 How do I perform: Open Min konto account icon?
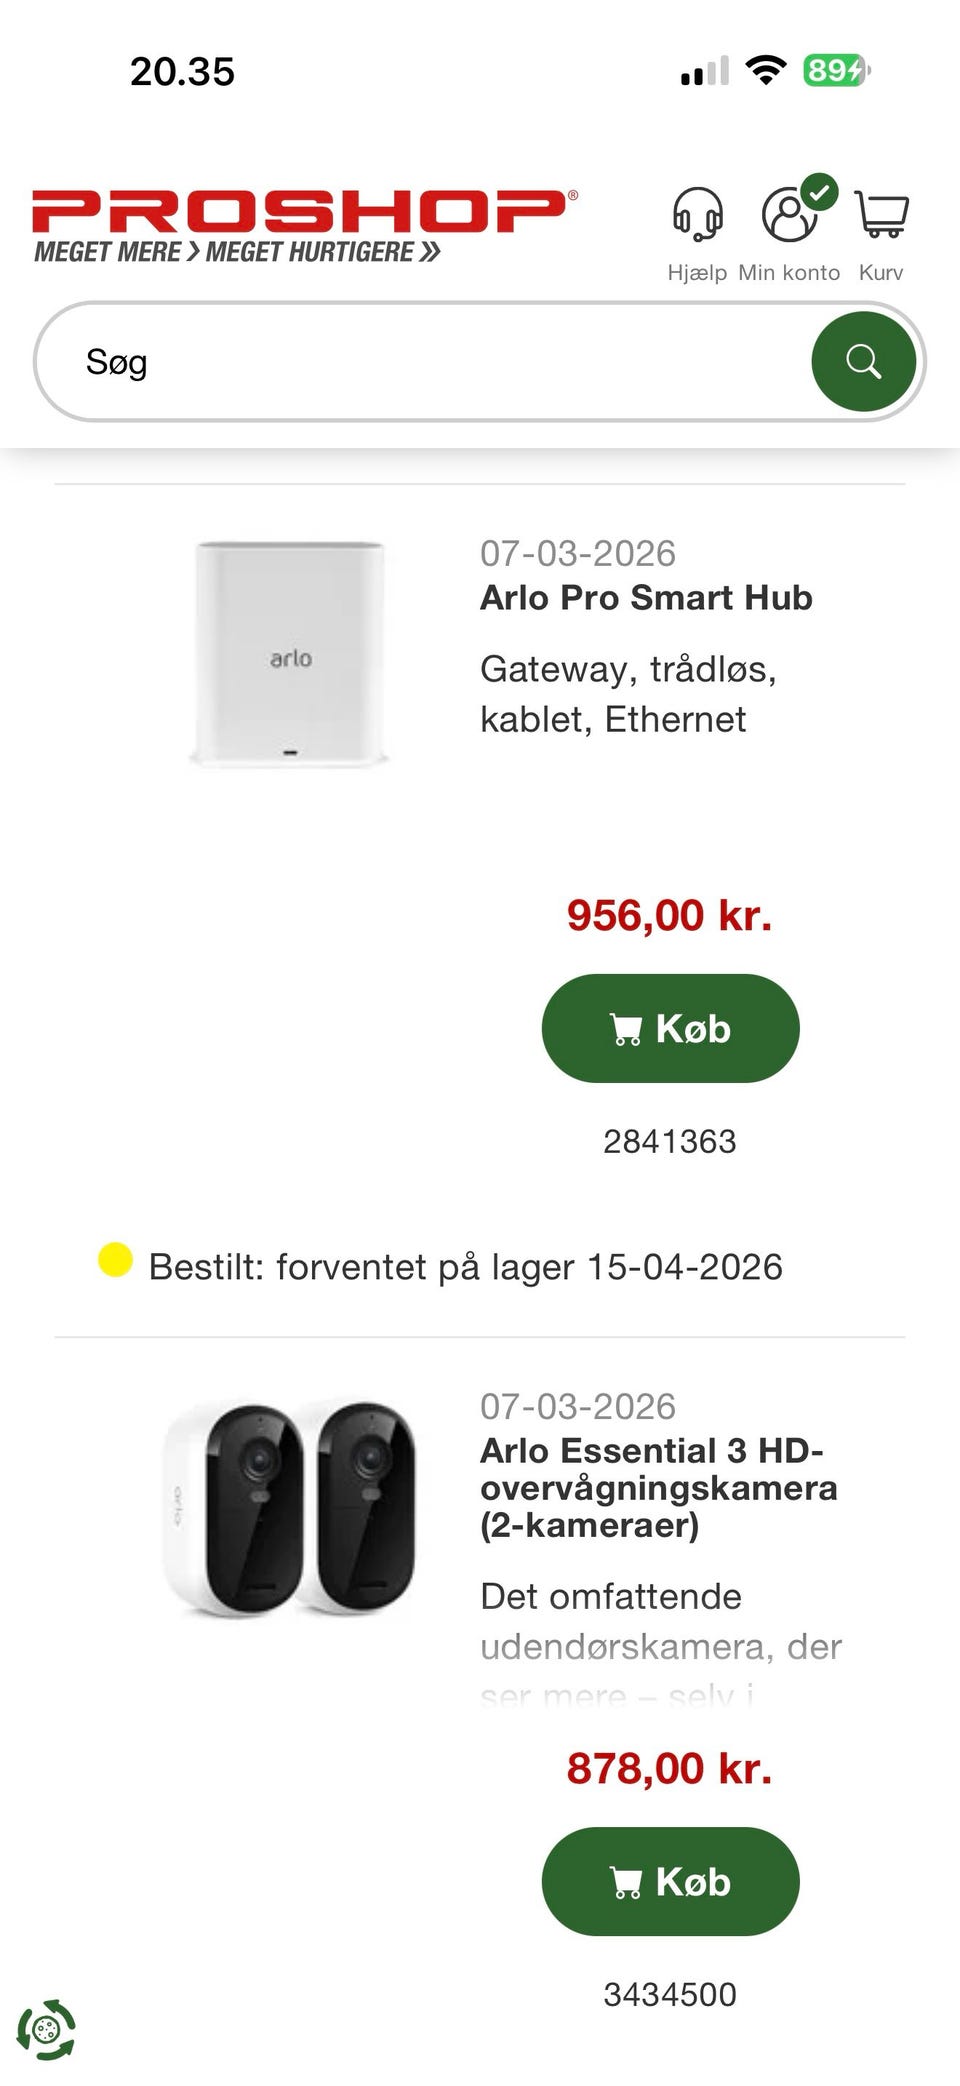(789, 214)
